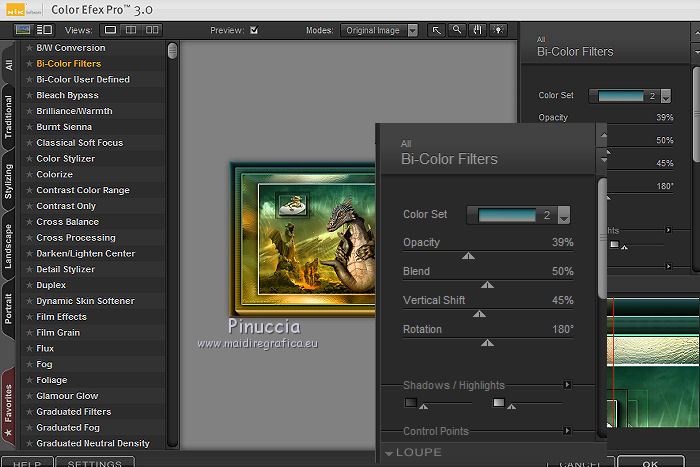Click the Nik Software logo
700x467 pixels.
tap(24, 10)
